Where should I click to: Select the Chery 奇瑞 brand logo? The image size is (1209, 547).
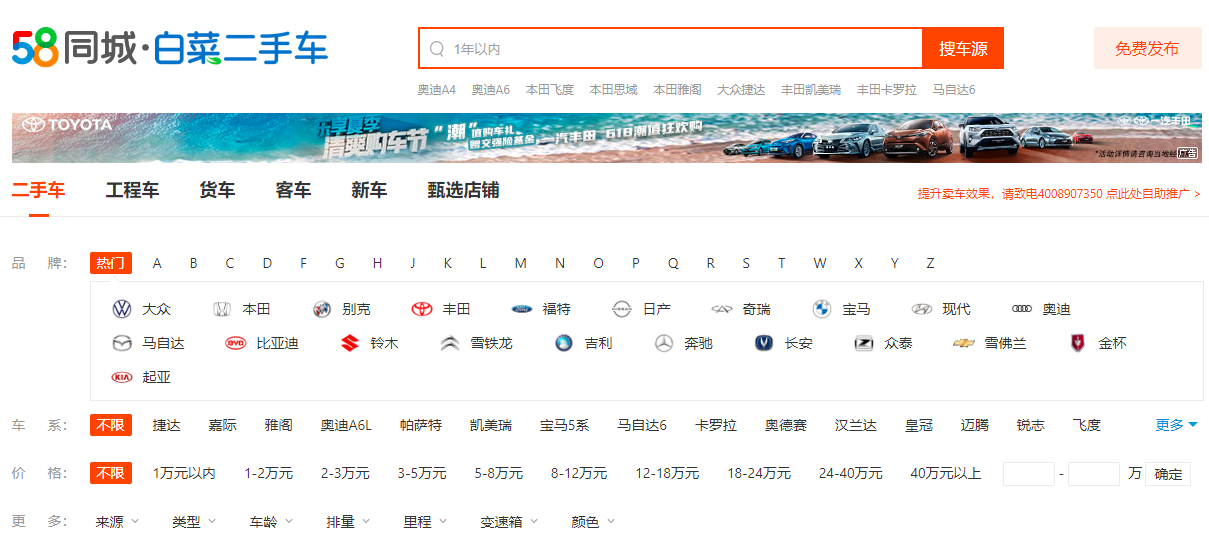[x=722, y=309]
